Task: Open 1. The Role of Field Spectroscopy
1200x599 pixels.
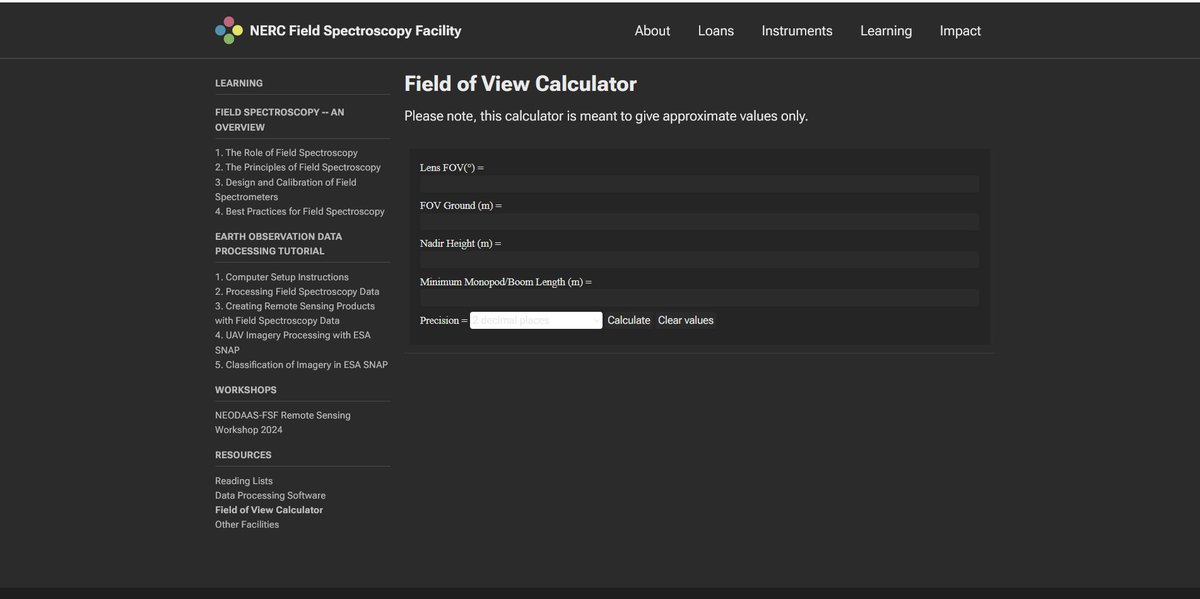Action: click(x=286, y=153)
